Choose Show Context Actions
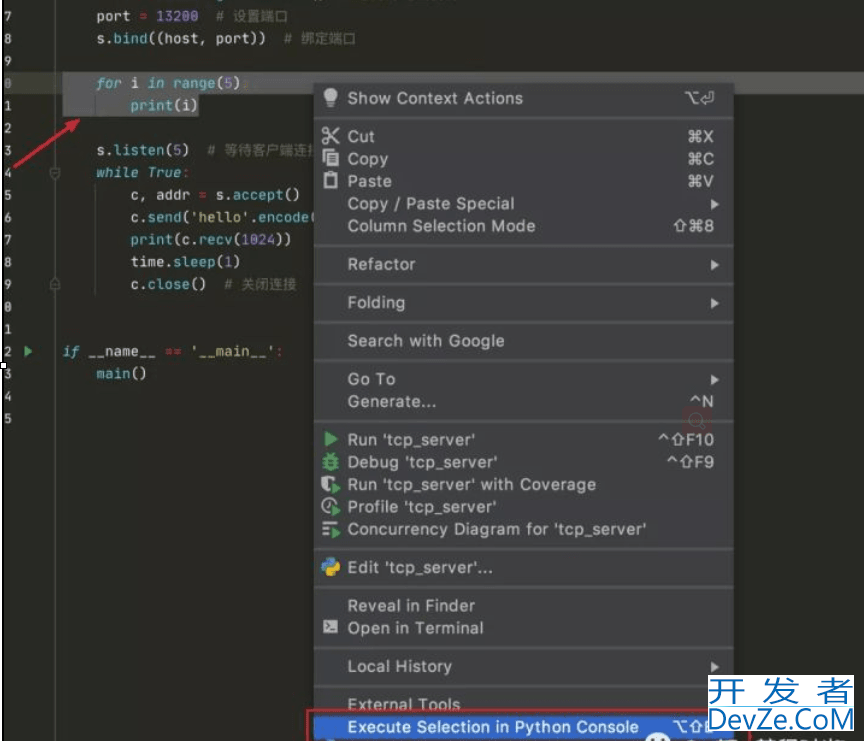 click(523, 98)
